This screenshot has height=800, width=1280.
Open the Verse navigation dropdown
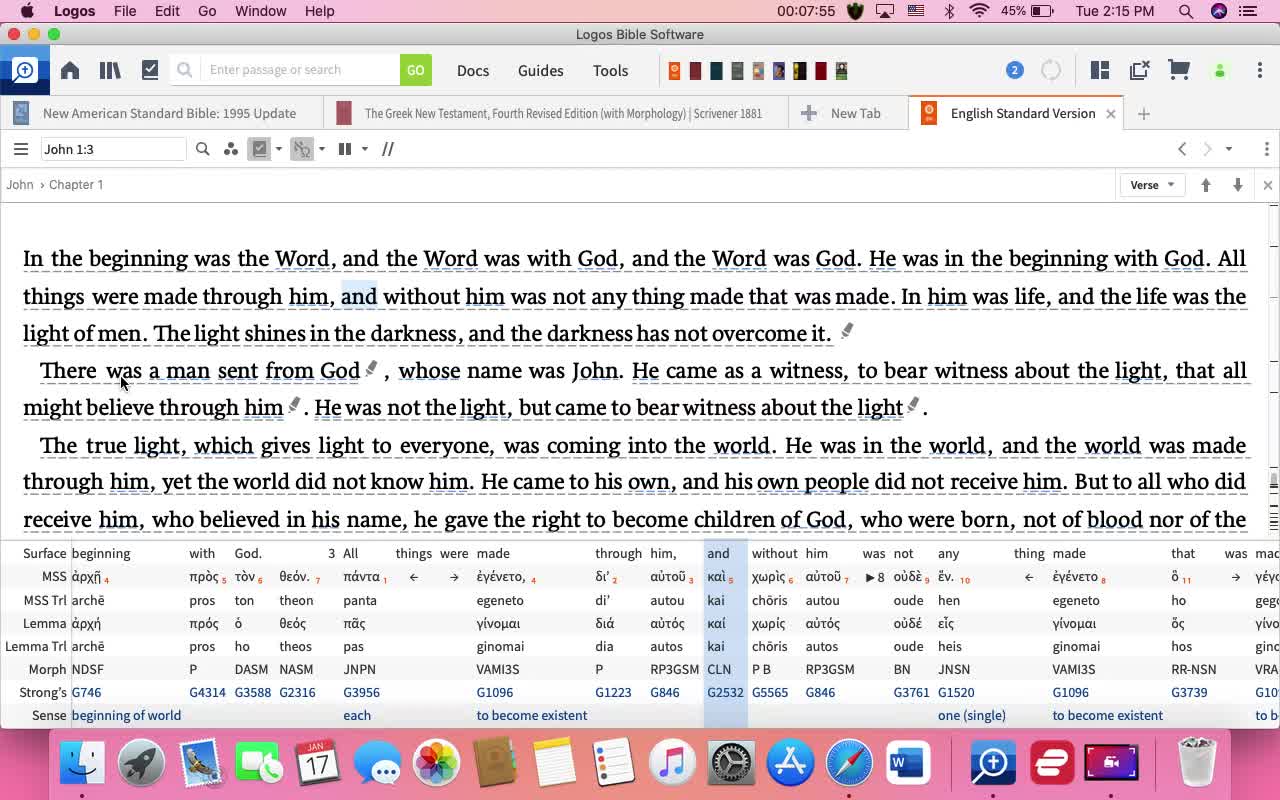pyautogui.click(x=1152, y=185)
